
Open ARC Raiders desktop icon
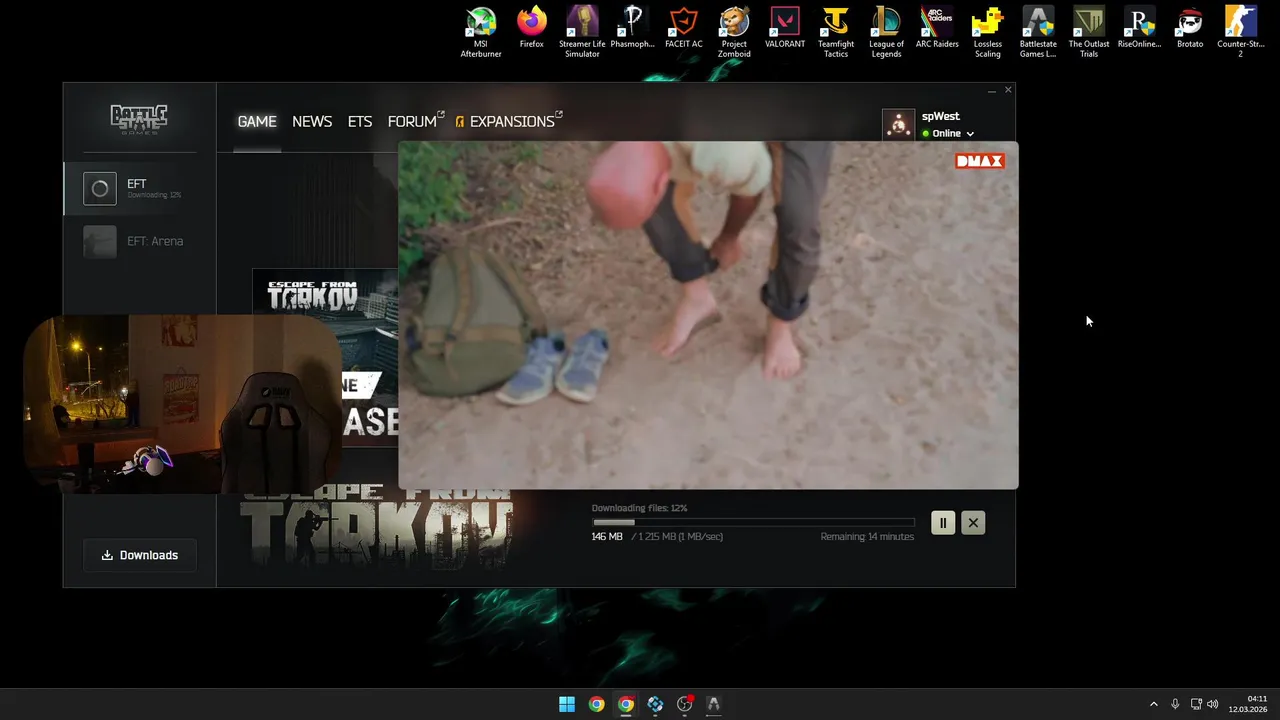pyautogui.click(x=937, y=28)
